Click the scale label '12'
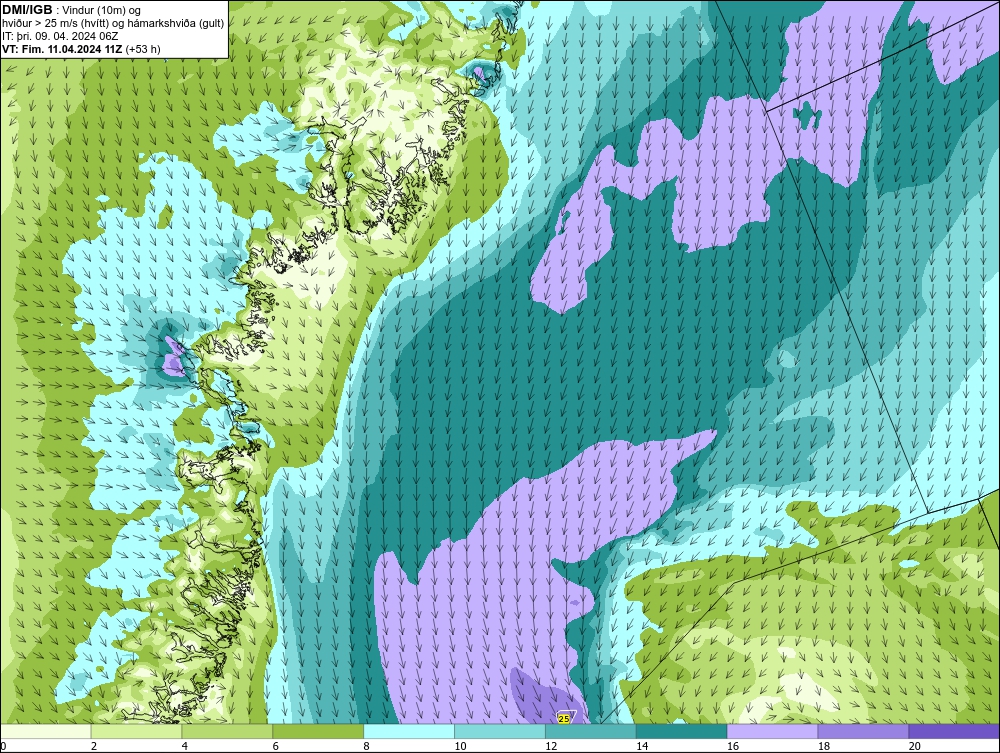This screenshot has height=753, width=1000. point(551,746)
